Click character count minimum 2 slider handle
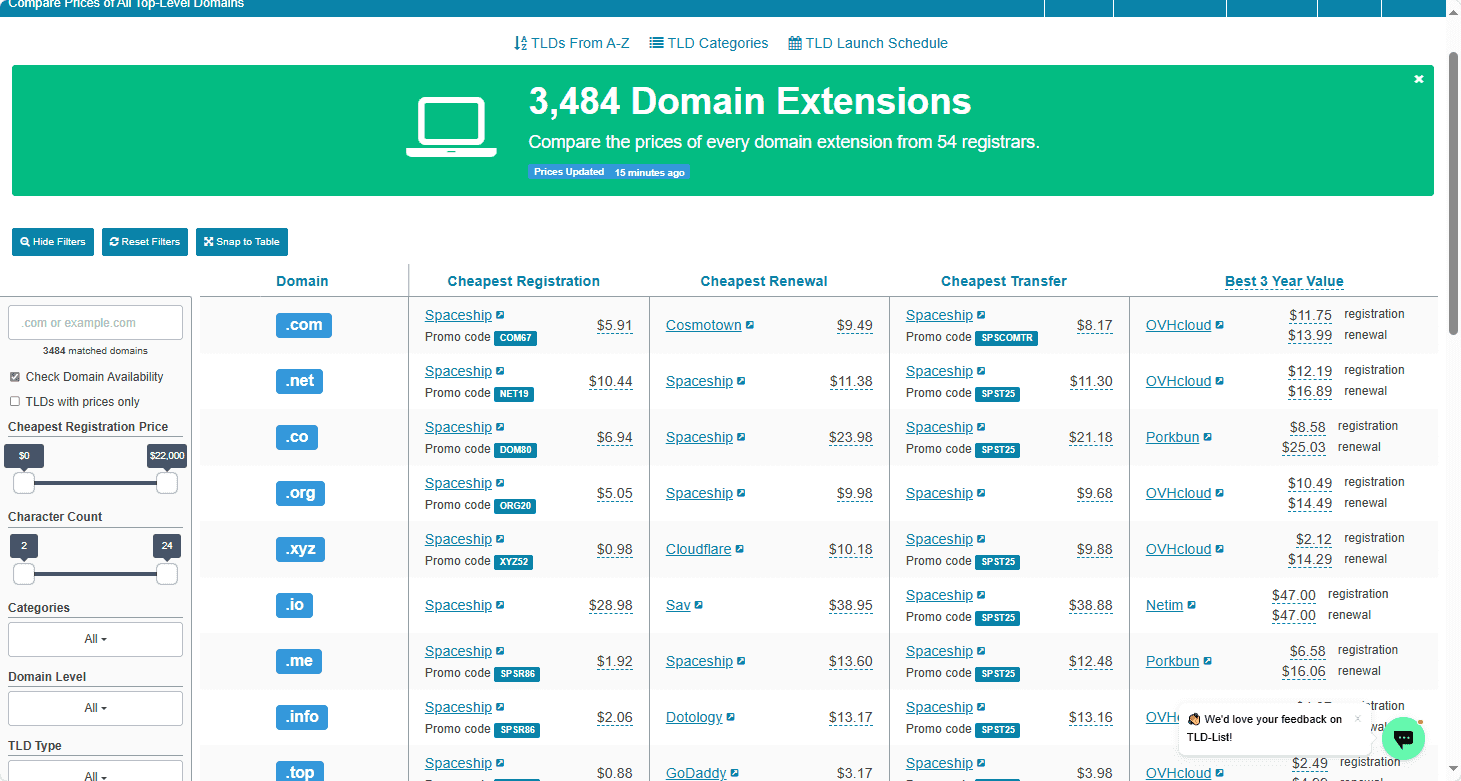Screen dimensions: 1461x781 (x=24, y=574)
